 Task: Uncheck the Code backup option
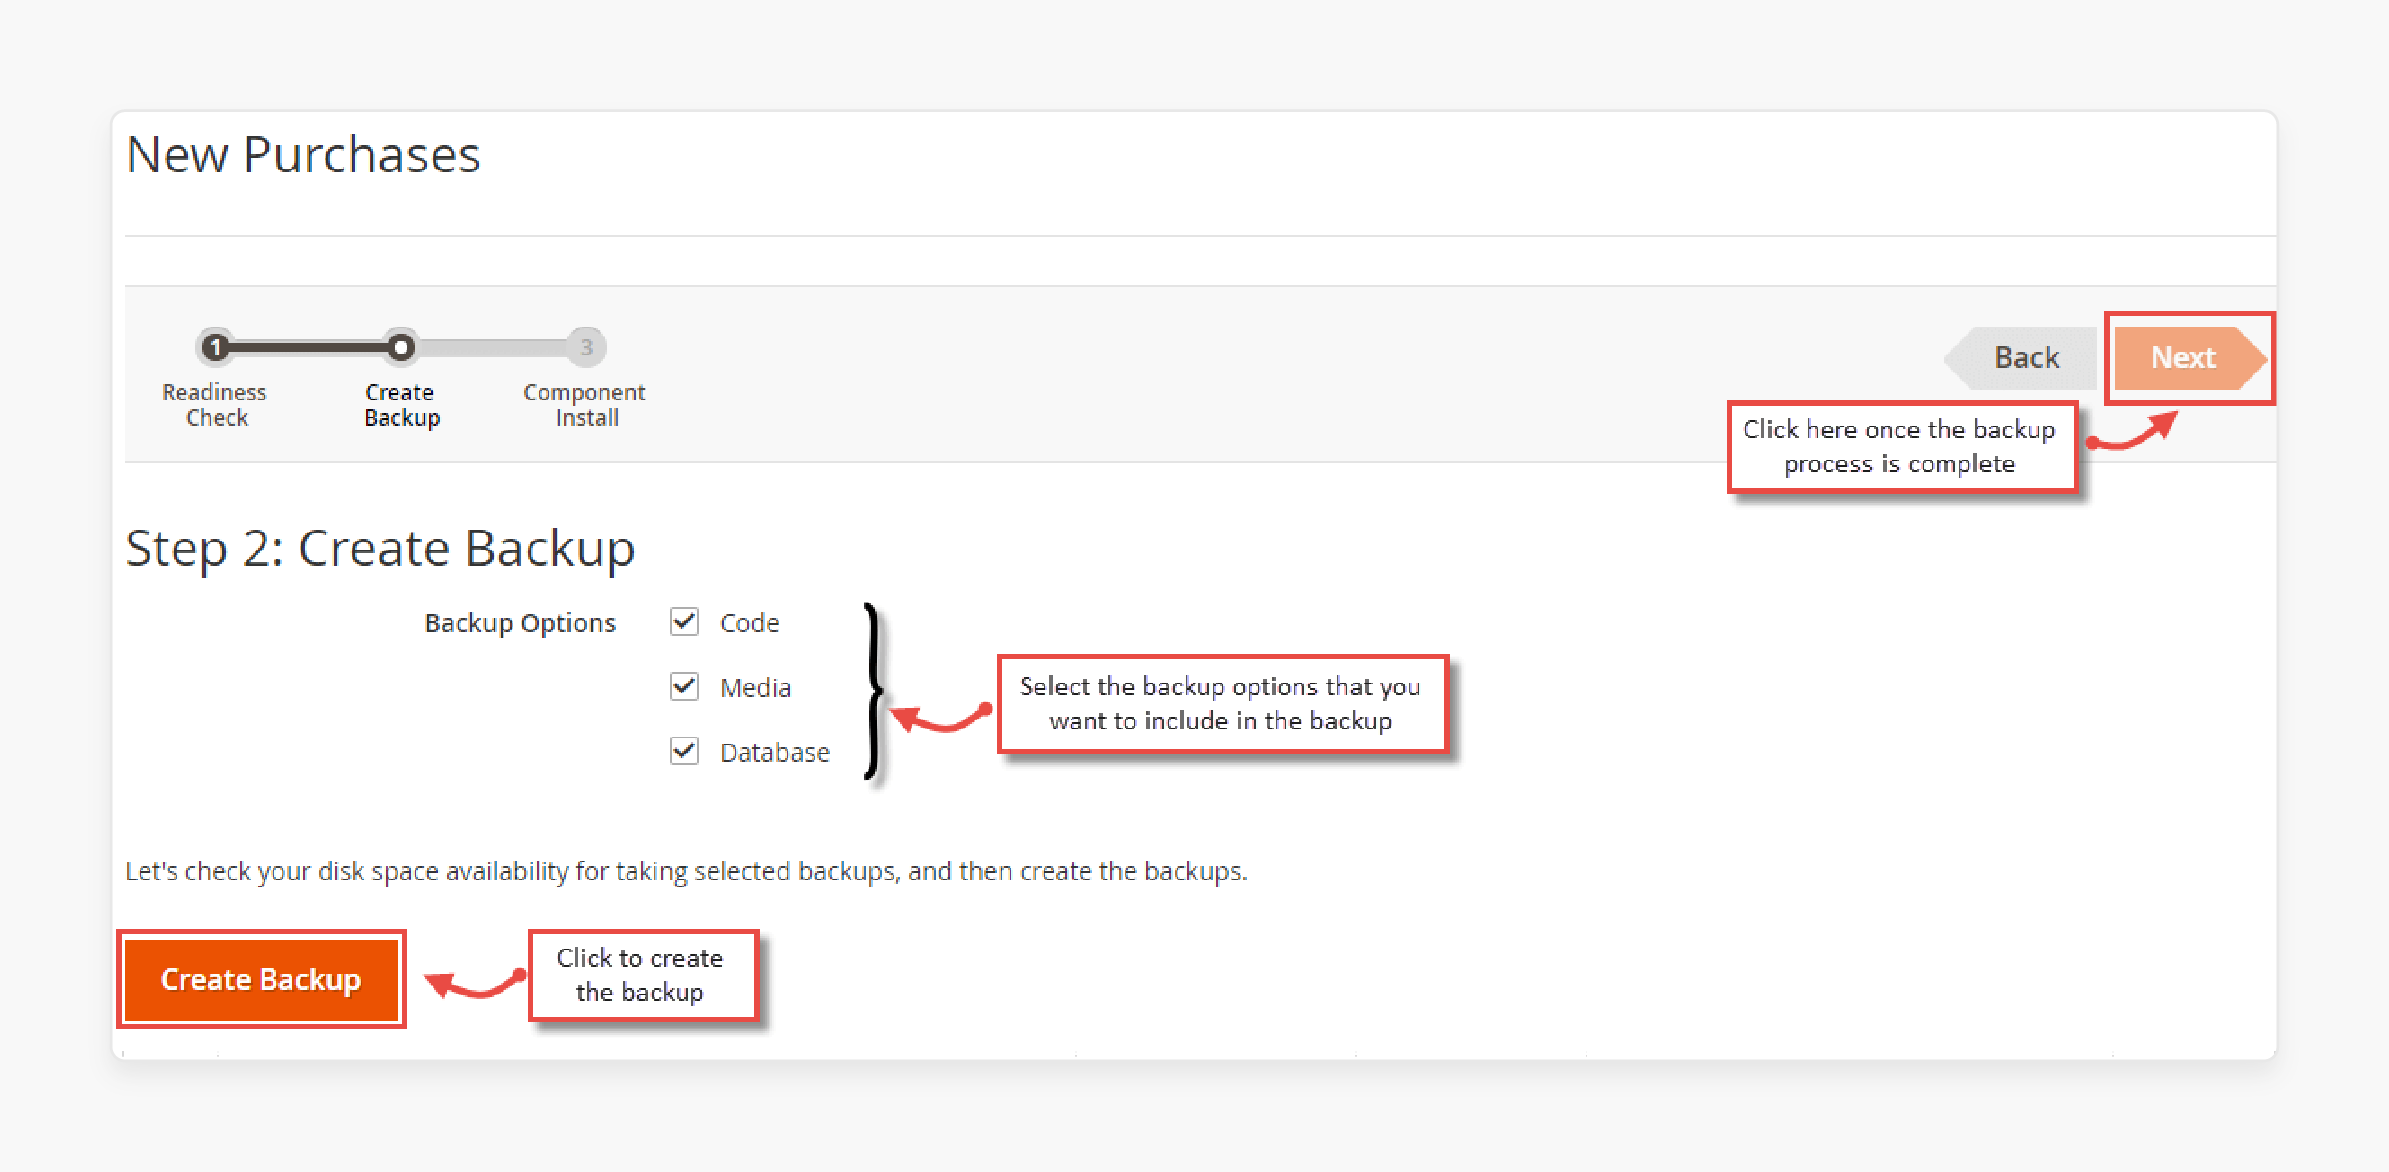(684, 622)
